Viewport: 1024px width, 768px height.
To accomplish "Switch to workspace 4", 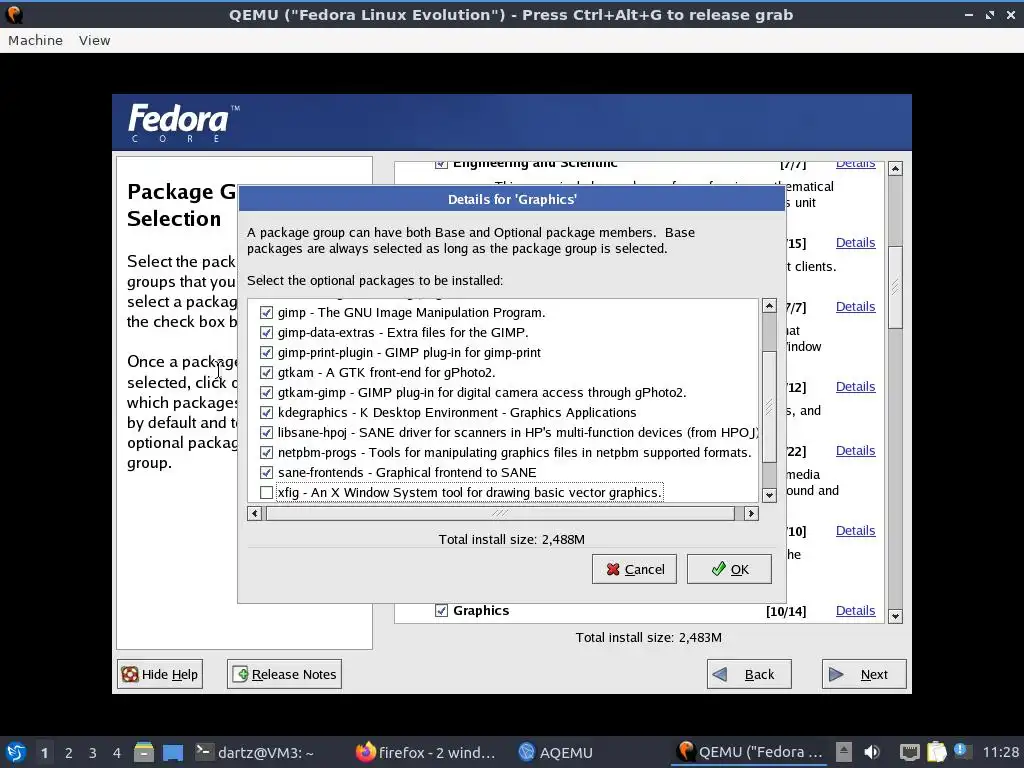I will click(117, 752).
